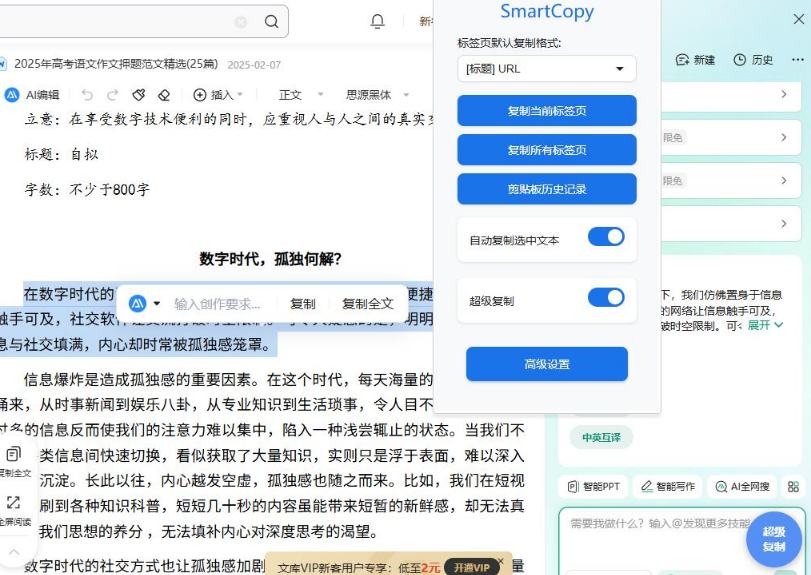Image resolution: width=811 pixels, height=575 pixels.
Task: Click the search magnifier icon
Action: click(272, 21)
